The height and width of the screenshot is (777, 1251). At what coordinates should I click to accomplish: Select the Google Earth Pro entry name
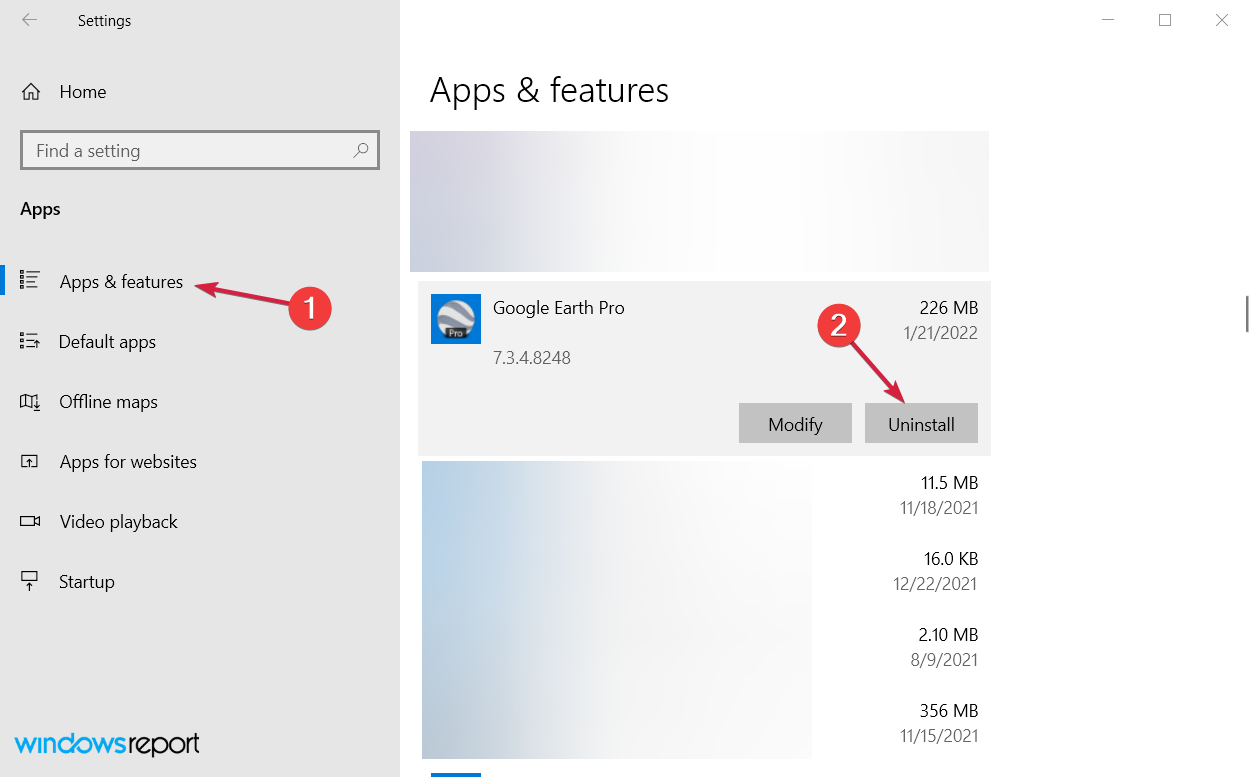tap(559, 308)
